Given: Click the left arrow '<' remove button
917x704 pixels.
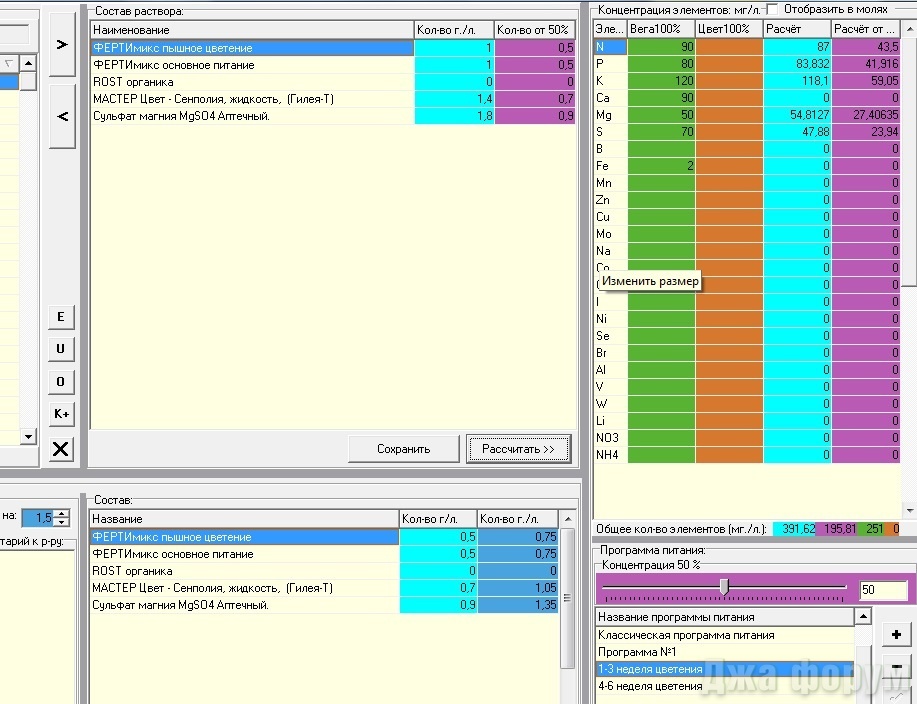Looking at the screenshot, I should tap(62, 117).
